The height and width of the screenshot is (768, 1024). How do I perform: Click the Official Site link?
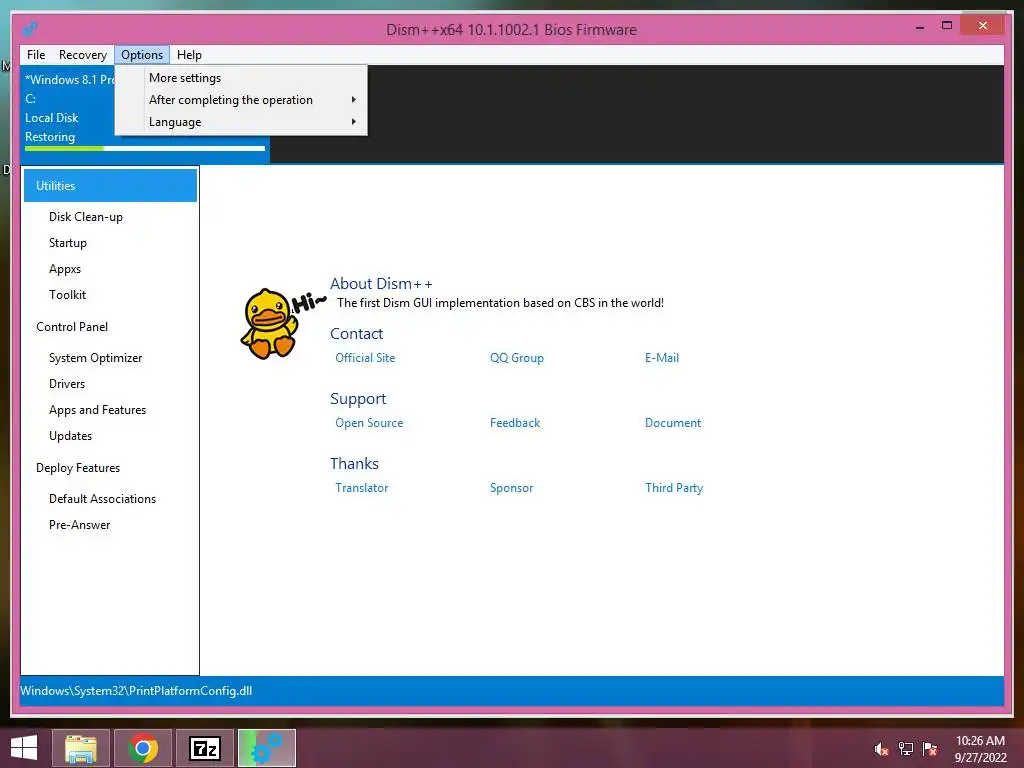365,358
